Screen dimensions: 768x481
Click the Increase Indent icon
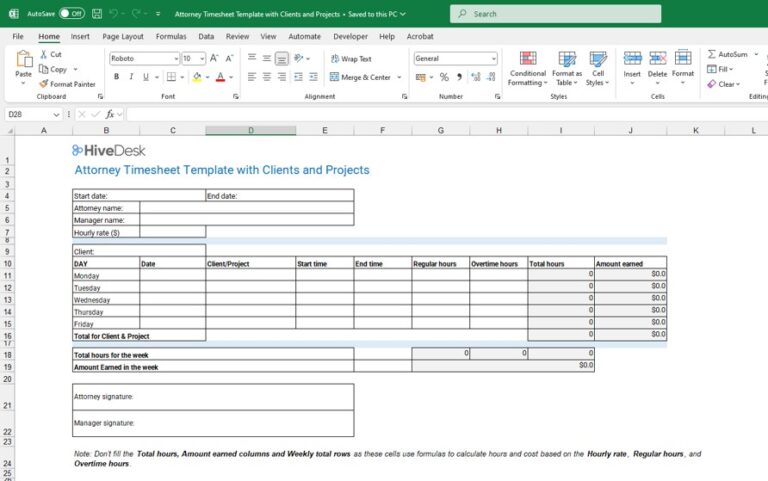(313, 77)
